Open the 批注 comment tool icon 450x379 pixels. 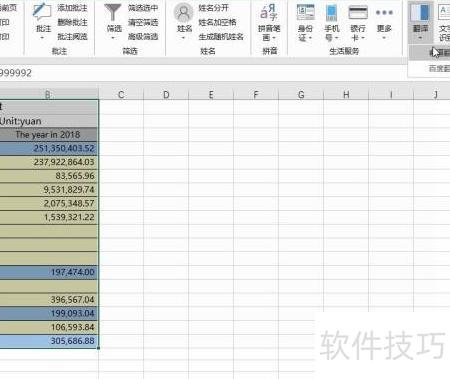(42, 11)
